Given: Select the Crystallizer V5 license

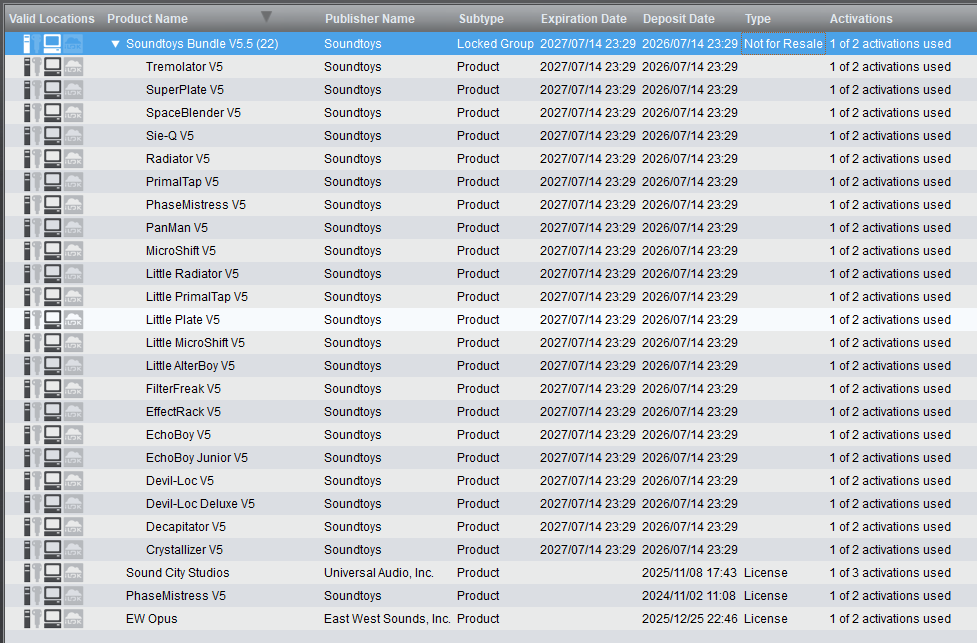Looking at the screenshot, I should [491, 551].
